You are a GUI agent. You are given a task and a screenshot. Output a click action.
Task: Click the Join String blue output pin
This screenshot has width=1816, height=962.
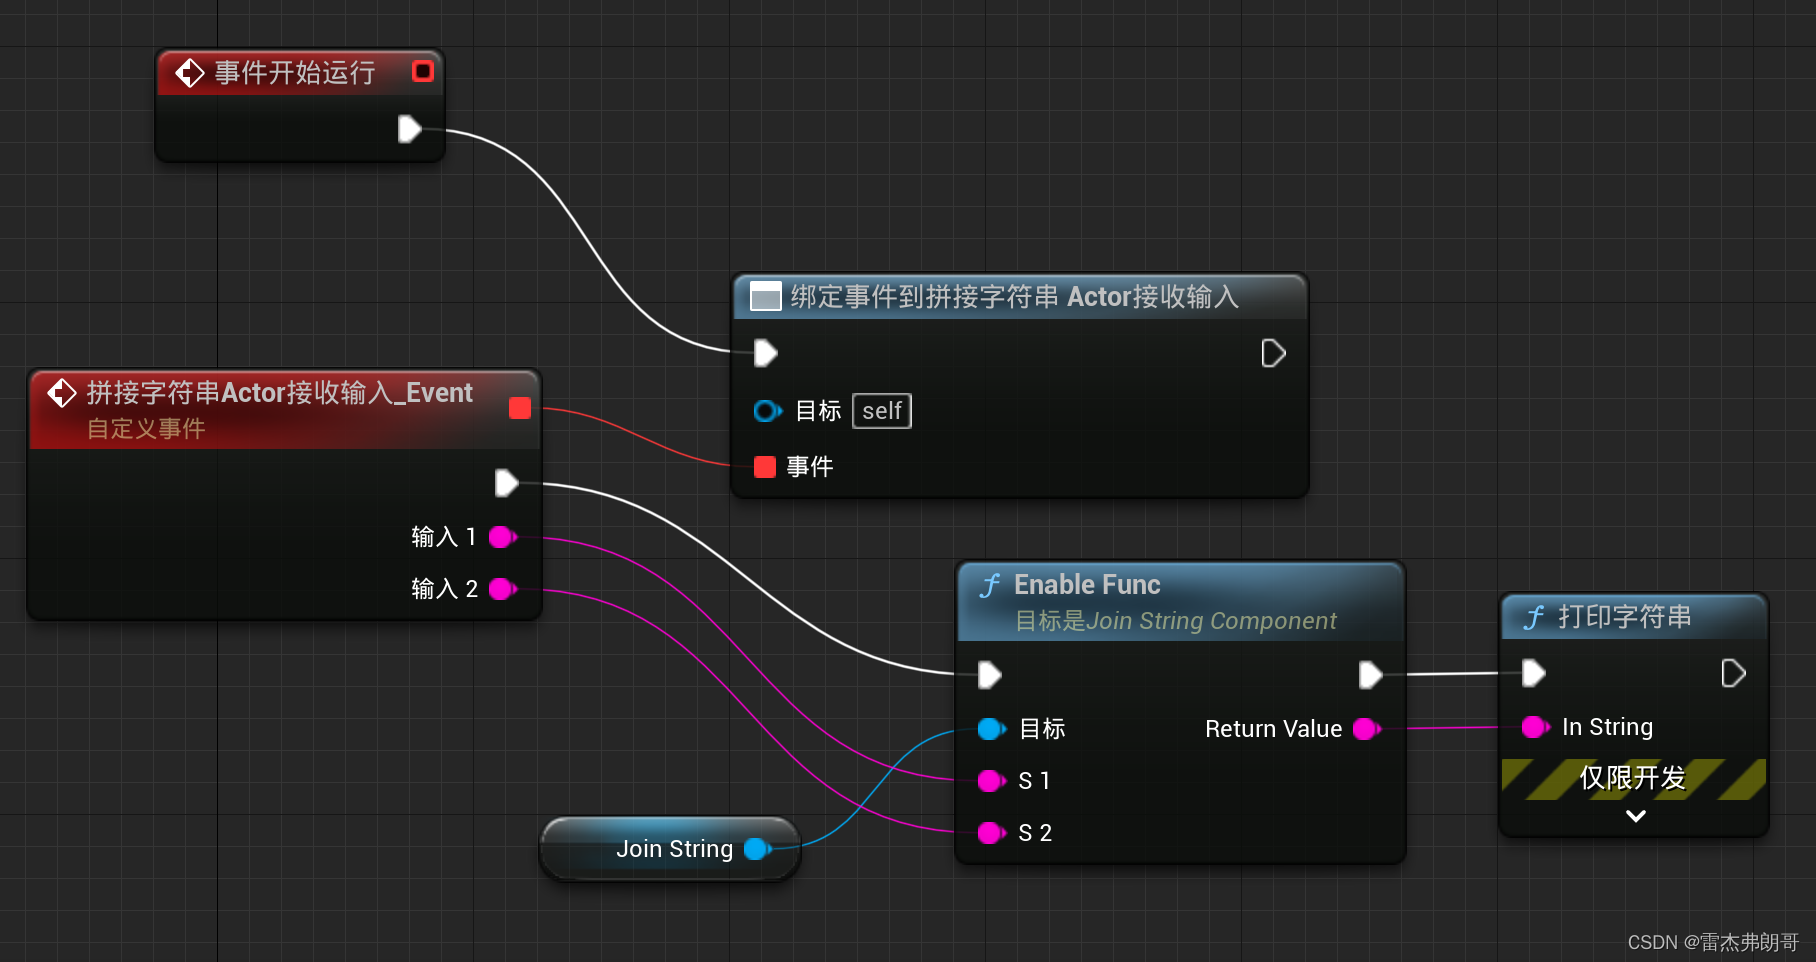[x=758, y=849]
